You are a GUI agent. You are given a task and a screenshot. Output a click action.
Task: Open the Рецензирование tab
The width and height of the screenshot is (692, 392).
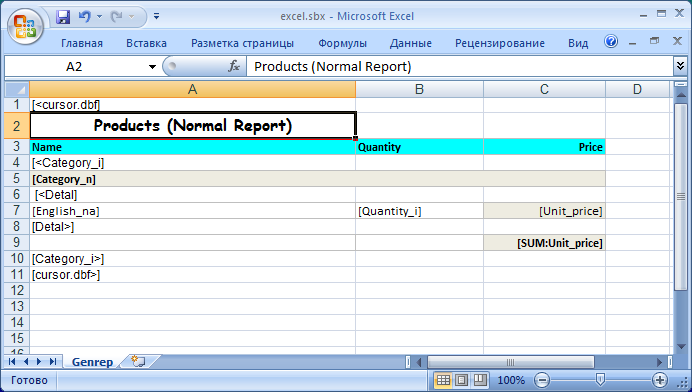pyautogui.click(x=500, y=43)
